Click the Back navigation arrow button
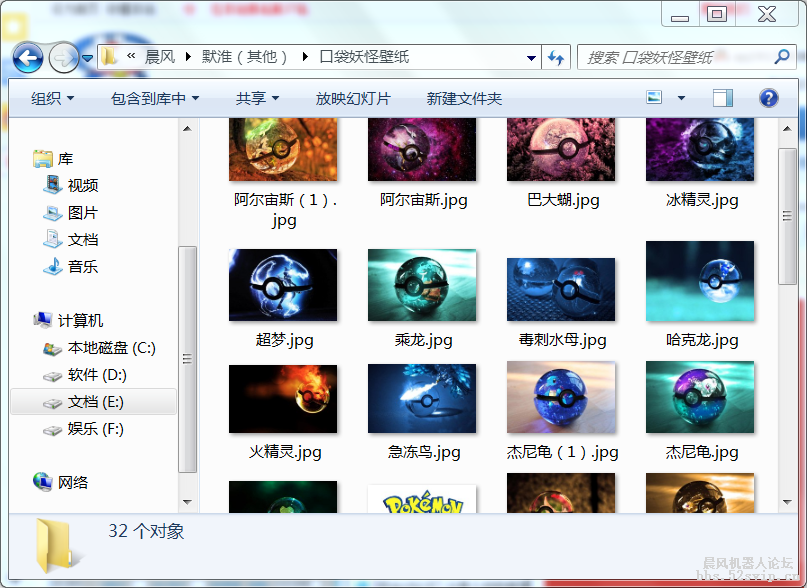 point(28,57)
